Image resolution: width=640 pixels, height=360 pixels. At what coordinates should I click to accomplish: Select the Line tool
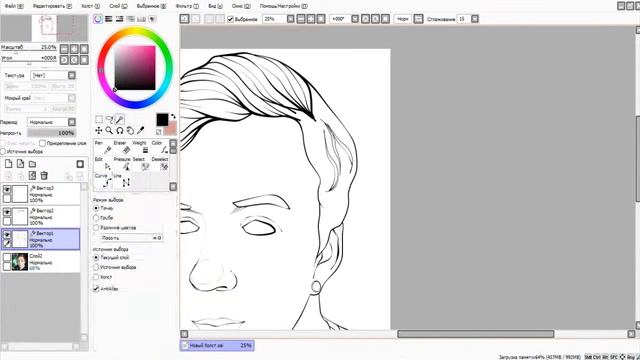[123, 181]
